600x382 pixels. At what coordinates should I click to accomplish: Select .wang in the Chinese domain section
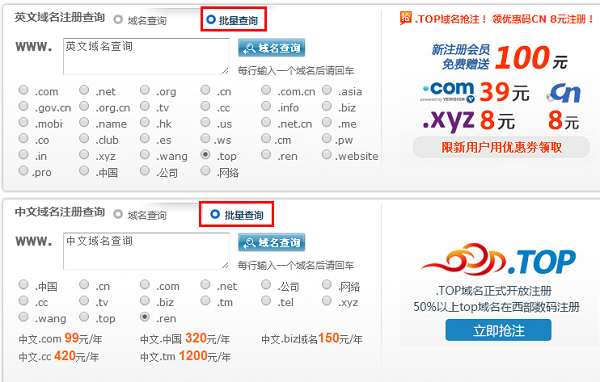click(x=23, y=317)
